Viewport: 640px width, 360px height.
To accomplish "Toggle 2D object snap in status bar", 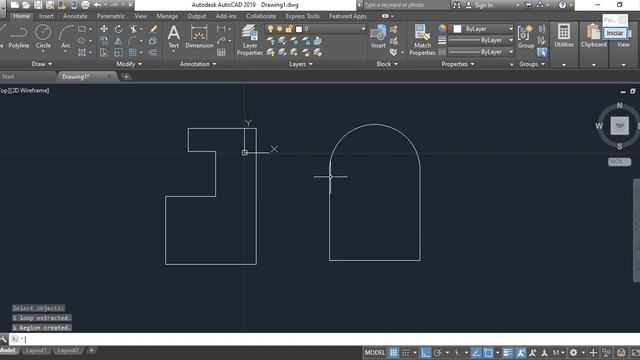I will coord(488,353).
